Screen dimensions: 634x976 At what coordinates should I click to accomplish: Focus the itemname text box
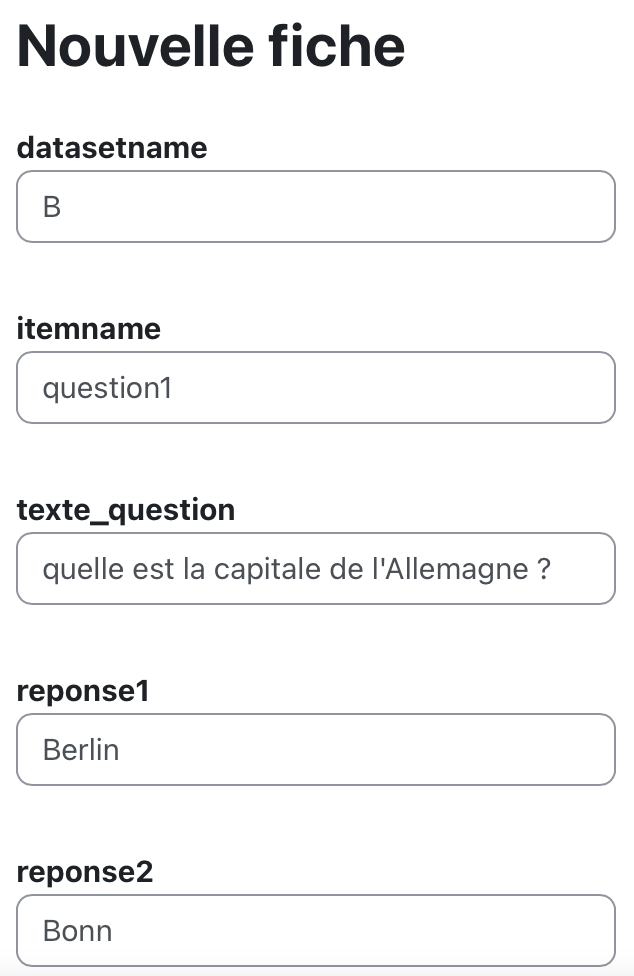click(x=315, y=388)
